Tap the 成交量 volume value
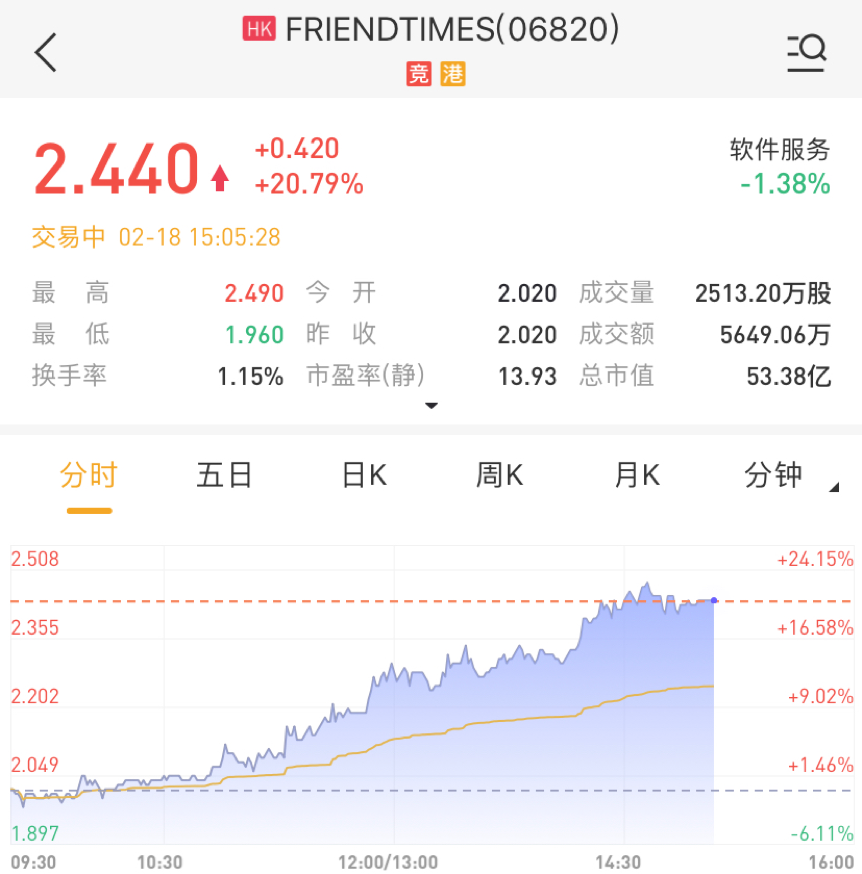Screen dimensions: 862x874 coord(762,293)
